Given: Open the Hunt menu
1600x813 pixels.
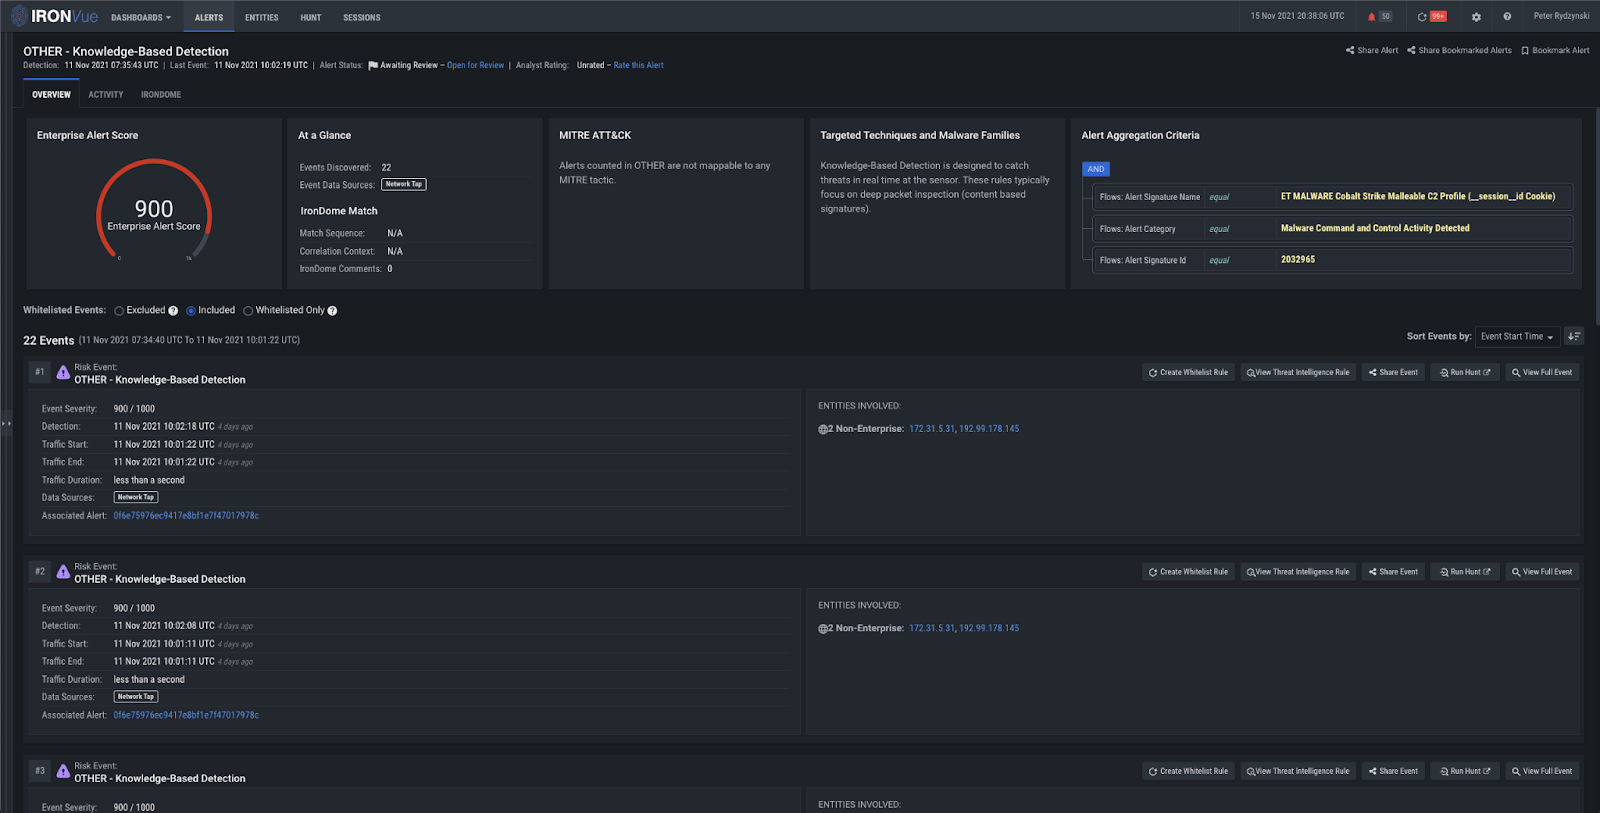Looking at the screenshot, I should coord(311,17).
